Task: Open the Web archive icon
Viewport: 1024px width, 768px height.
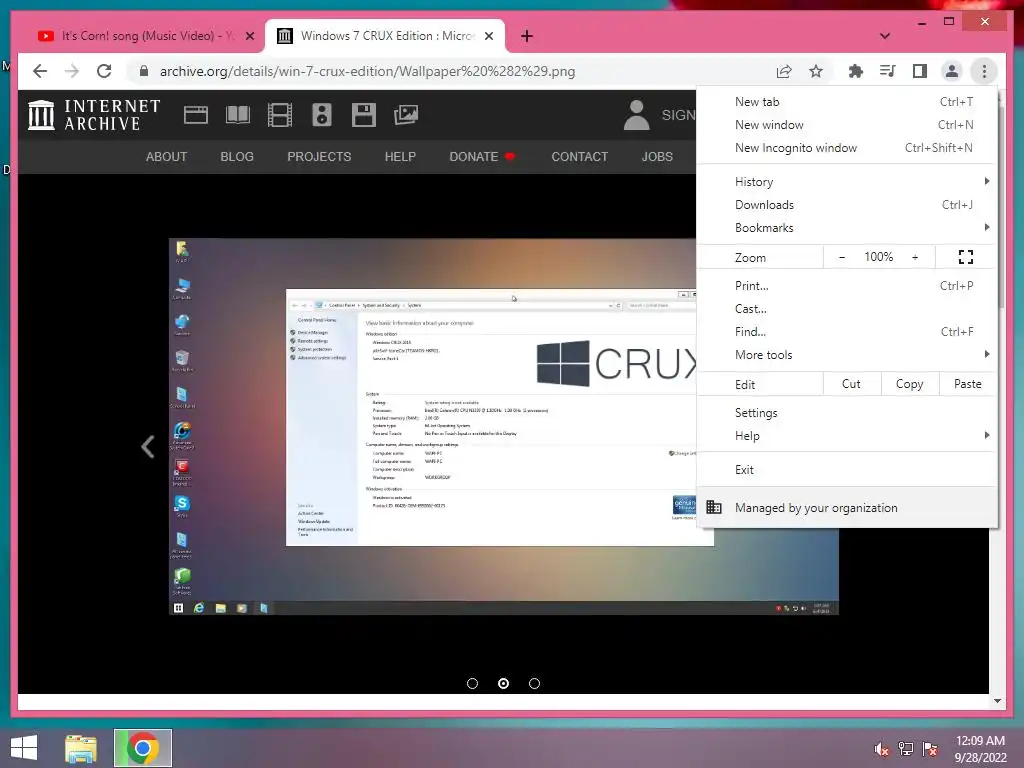Action: 195,115
